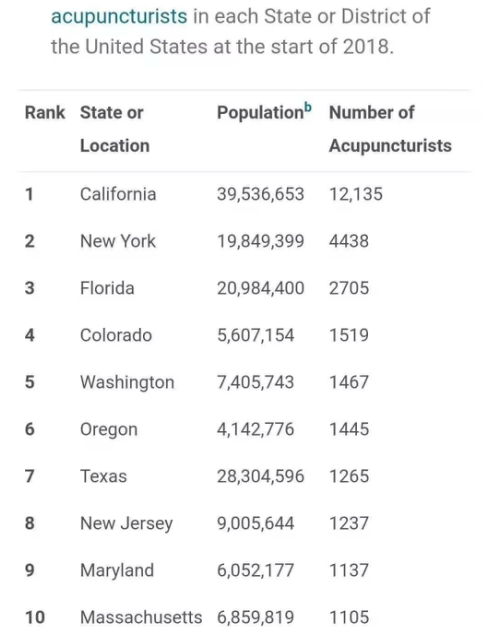Click New Jersey's population 9,005,644
Screen dimensions: 482x630
pyautogui.click(x=255, y=523)
